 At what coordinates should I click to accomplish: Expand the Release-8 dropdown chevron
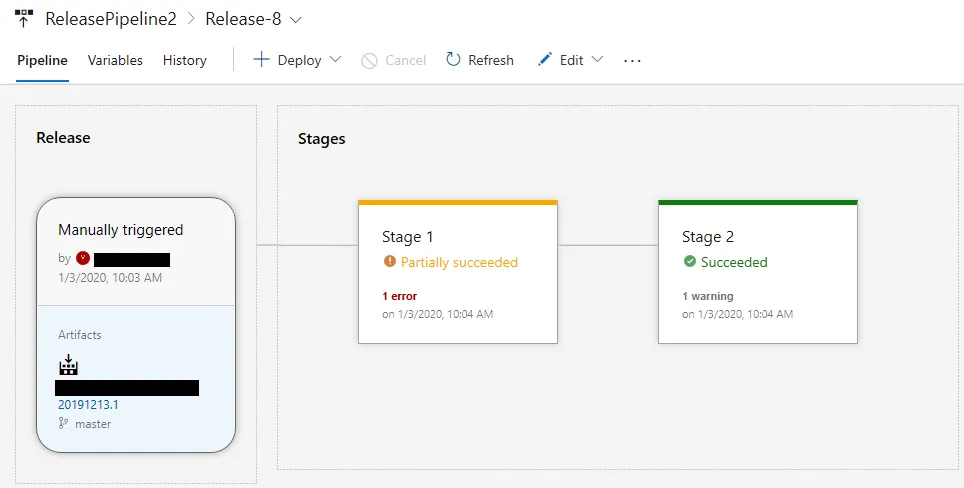(x=295, y=19)
